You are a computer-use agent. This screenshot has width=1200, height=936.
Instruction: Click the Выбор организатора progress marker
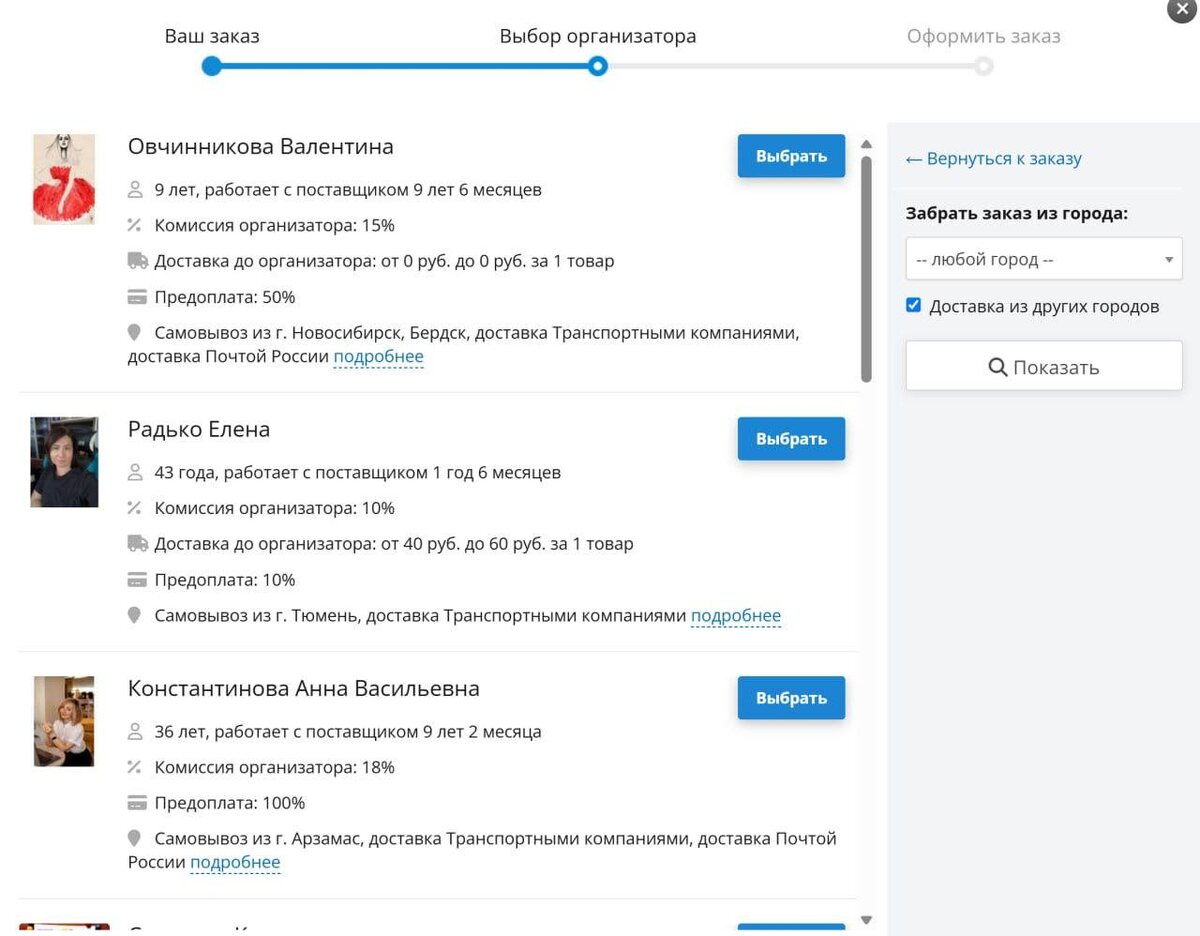click(597, 66)
